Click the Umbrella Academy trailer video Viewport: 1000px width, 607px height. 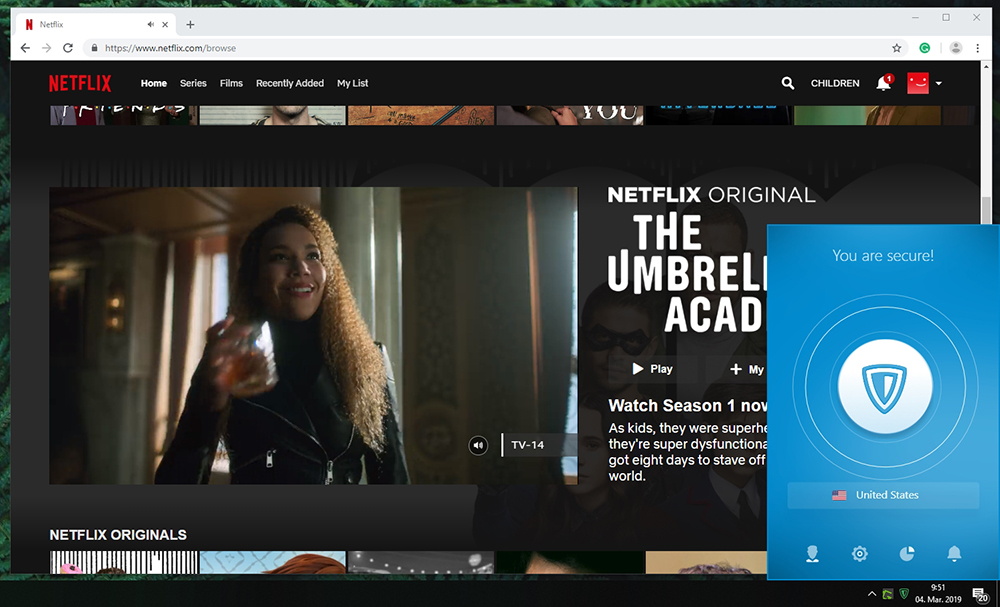pos(313,335)
